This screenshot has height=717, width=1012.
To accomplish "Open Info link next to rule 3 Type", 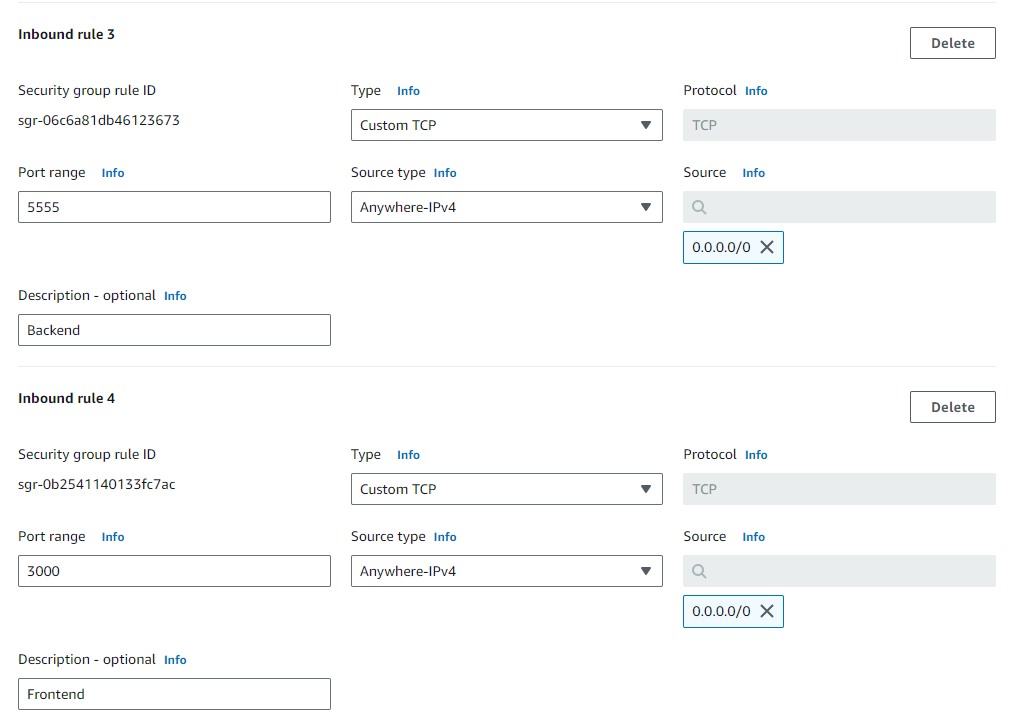I will (408, 91).
